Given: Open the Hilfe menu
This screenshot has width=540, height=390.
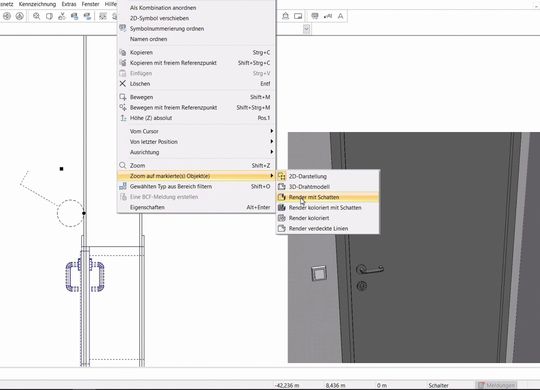Looking at the screenshot, I should coord(111,4).
